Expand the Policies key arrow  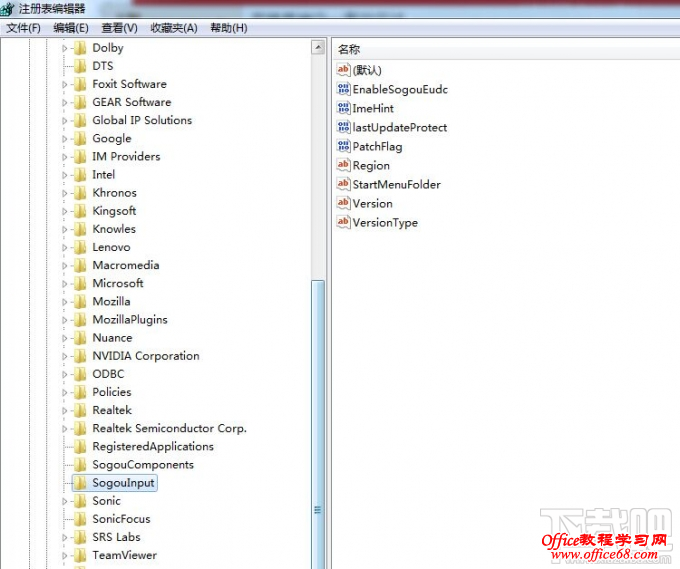[x=65, y=392]
